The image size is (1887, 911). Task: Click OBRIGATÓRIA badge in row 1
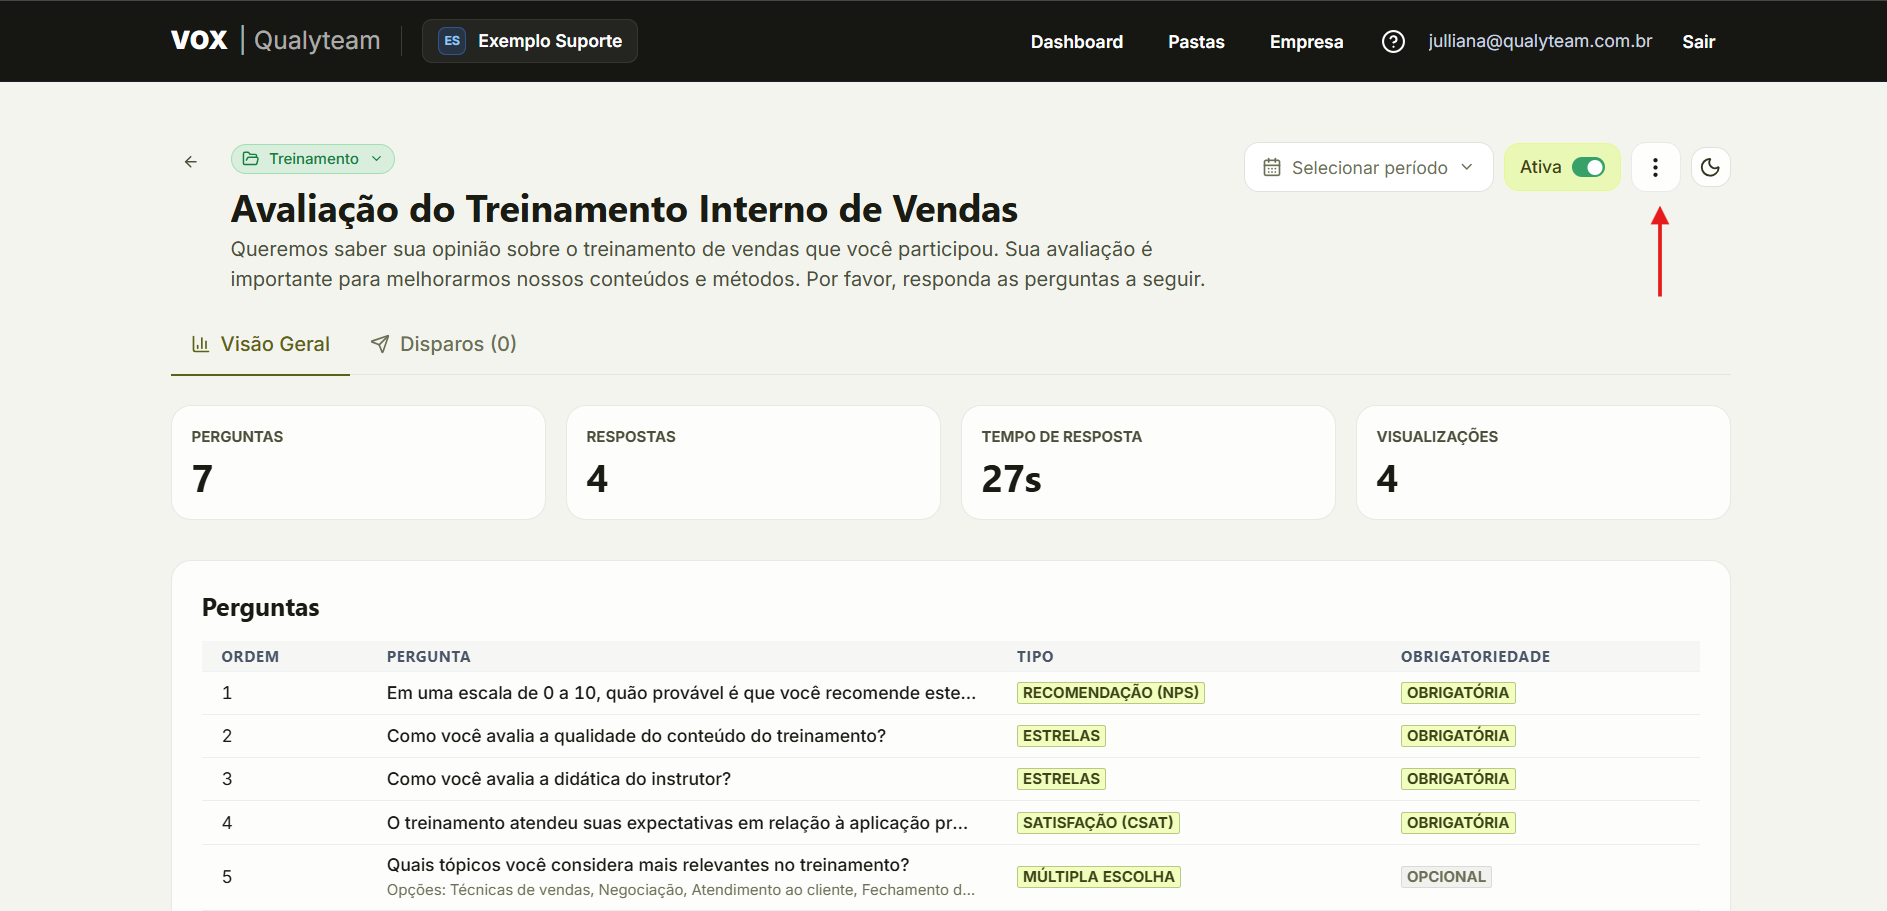[1458, 693]
